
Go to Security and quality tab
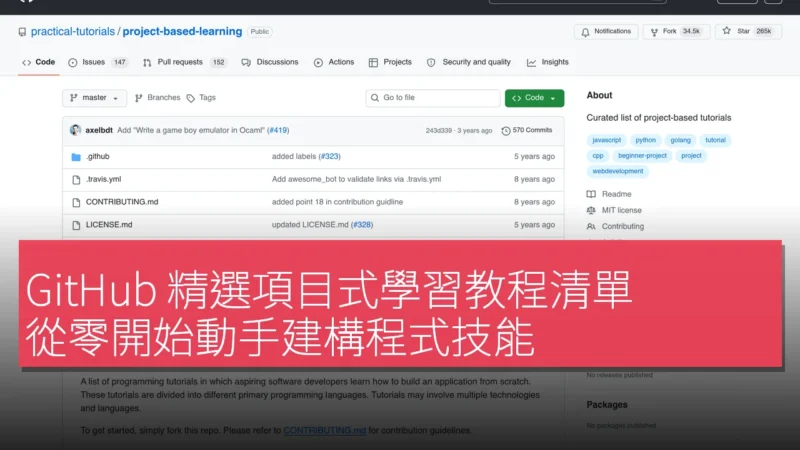pos(468,62)
